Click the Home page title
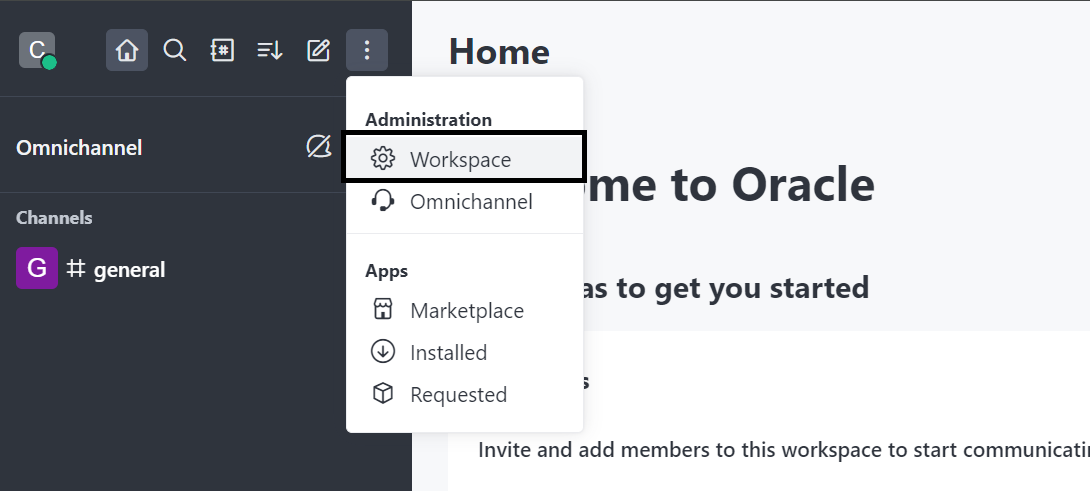 coord(499,51)
